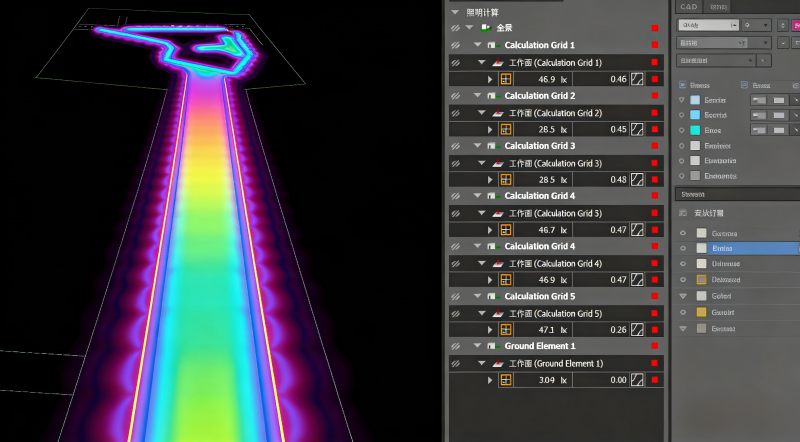The height and width of the screenshot is (442, 800).
Task: Click the graph icon beside 0.26 value
Action: tap(636, 329)
